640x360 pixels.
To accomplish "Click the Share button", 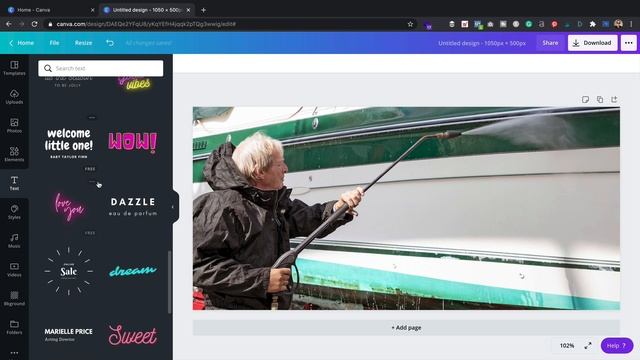I will pos(550,42).
